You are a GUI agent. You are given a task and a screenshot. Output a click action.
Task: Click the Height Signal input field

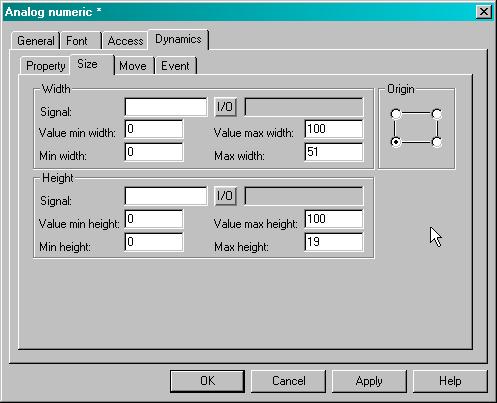tap(166, 196)
